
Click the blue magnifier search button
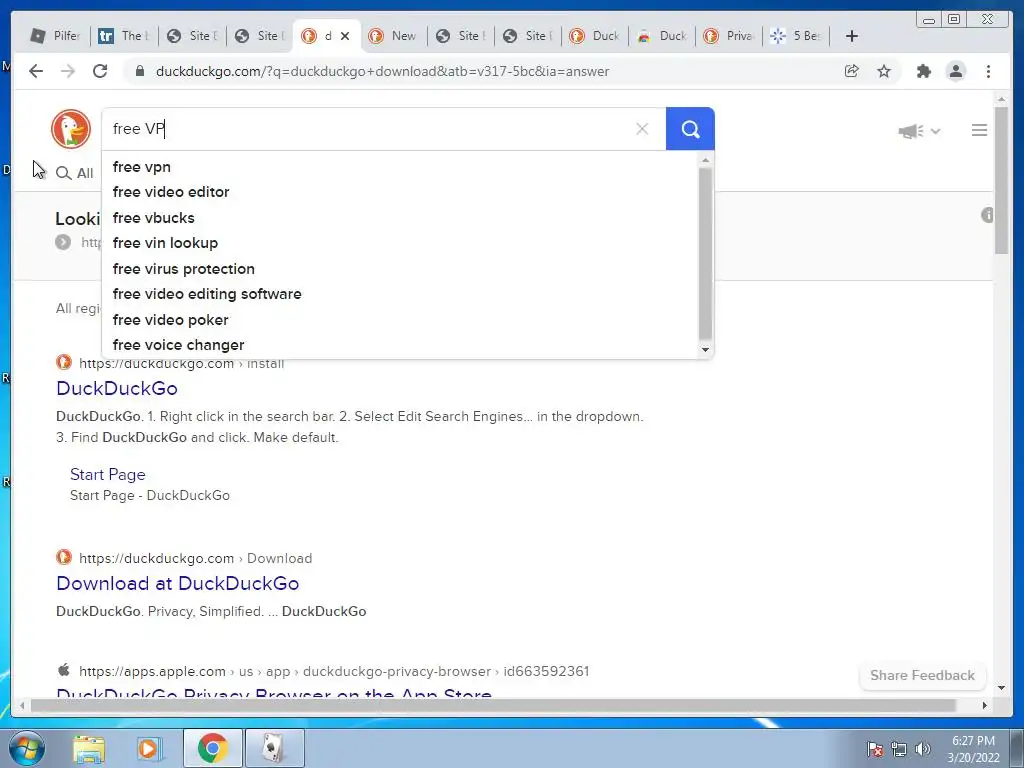coord(690,129)
